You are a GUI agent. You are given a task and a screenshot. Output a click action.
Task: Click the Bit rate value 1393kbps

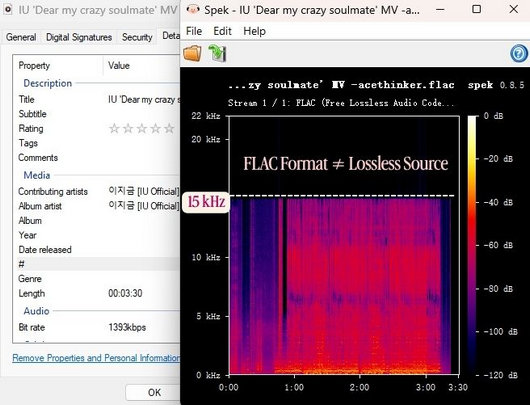click(x=127, y=327)
